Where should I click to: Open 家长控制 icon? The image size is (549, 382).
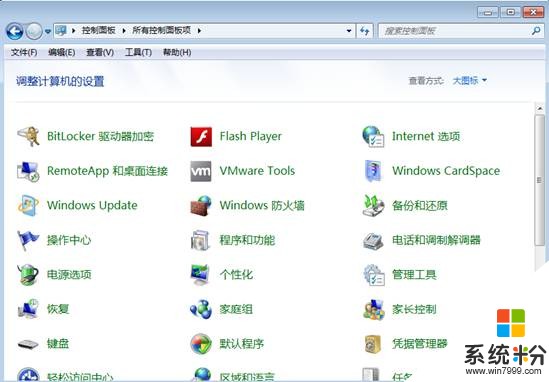(374, 310)
